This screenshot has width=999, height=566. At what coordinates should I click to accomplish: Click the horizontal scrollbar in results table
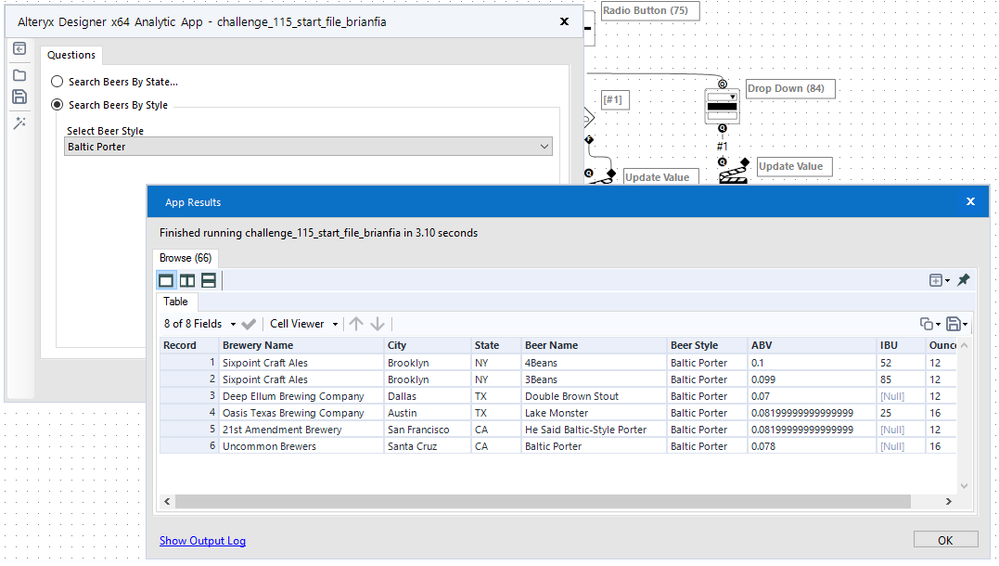(543, 502)
